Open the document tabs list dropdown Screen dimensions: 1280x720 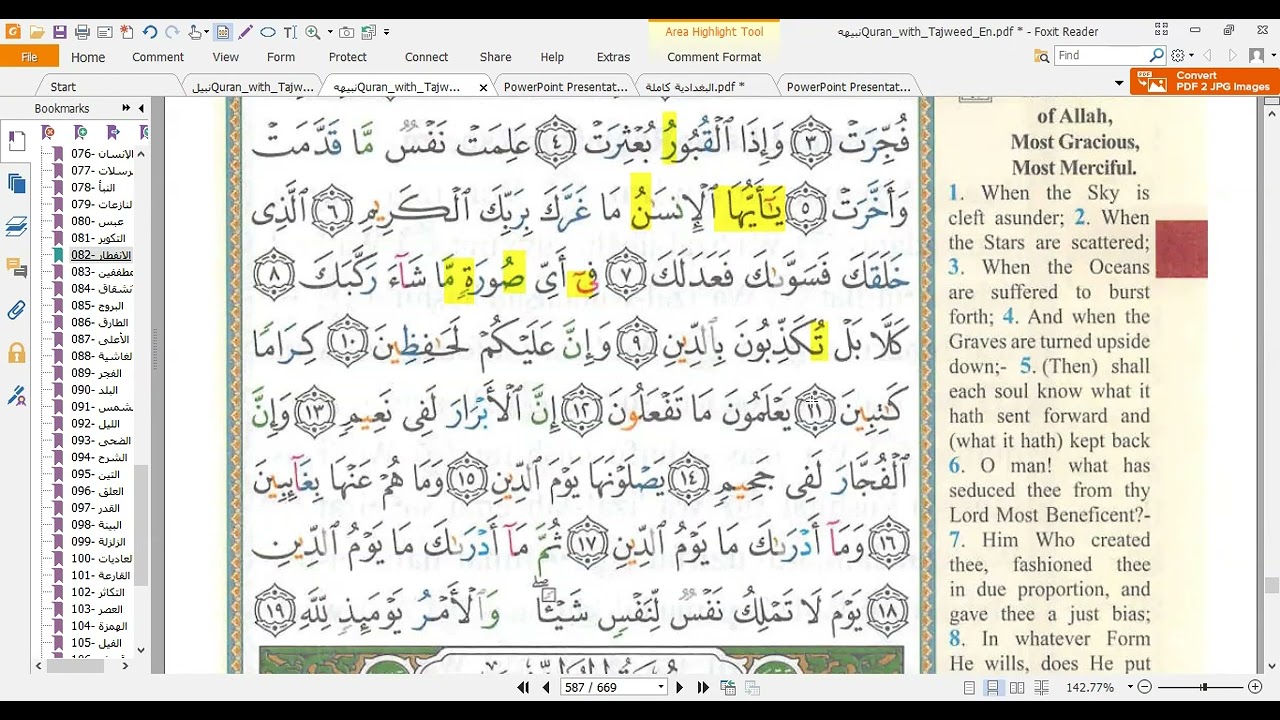click(x=1119, y=83)
